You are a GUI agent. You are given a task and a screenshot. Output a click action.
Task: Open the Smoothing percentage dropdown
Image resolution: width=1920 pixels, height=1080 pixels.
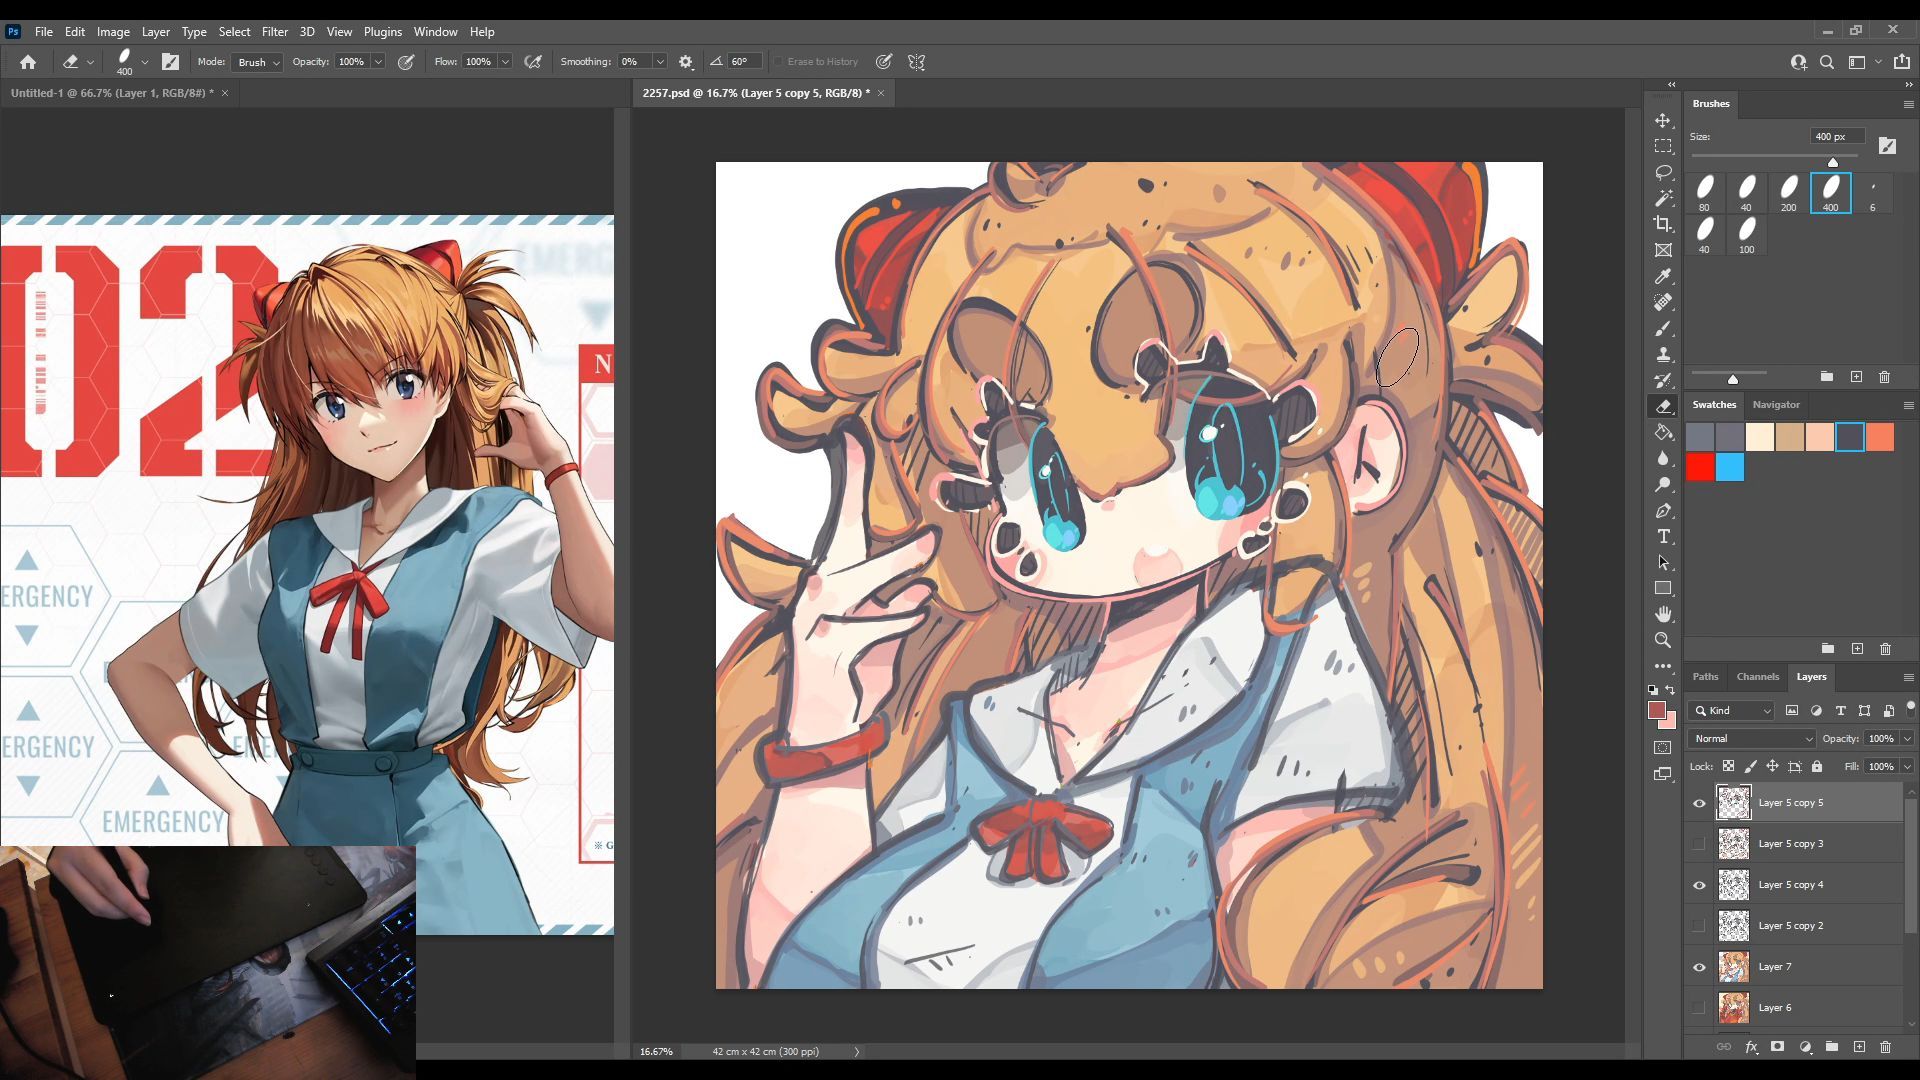coord(660,62)
